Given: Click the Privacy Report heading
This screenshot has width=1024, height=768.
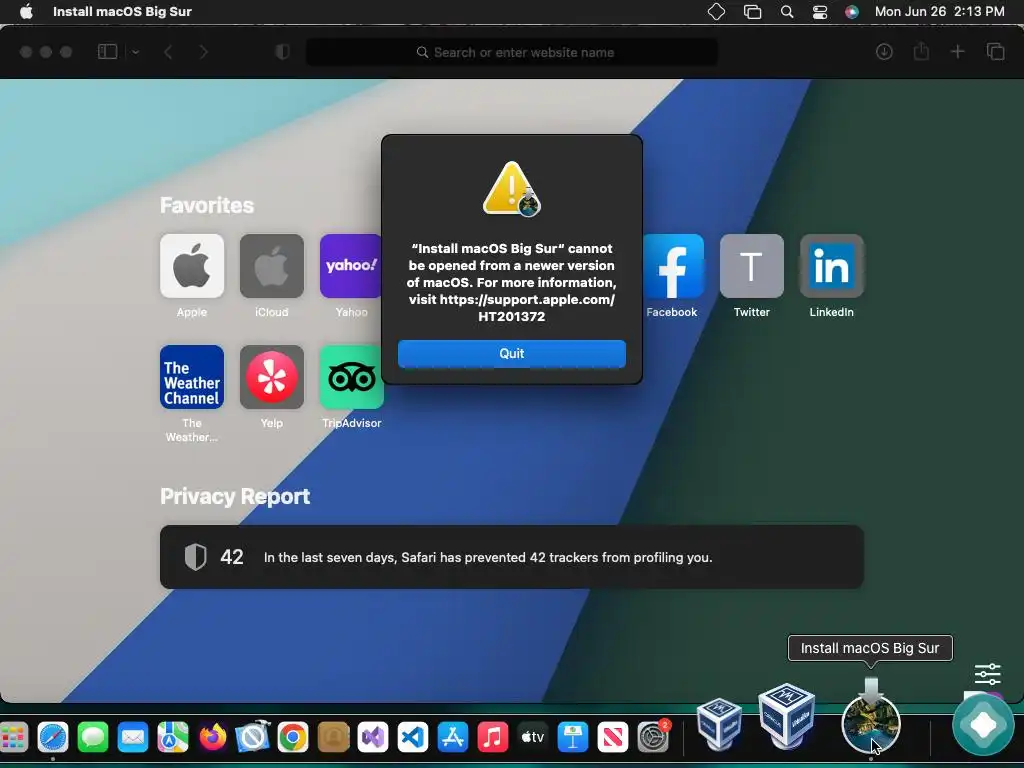Looking at the screenshot, I should [x=234, y=496].
